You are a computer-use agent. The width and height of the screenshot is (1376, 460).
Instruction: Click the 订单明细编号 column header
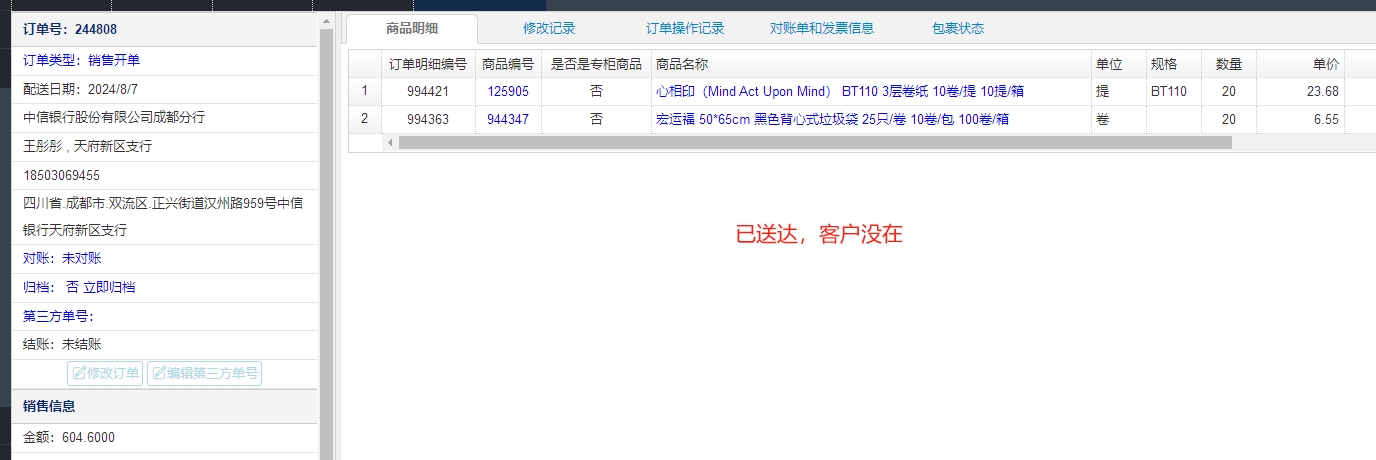(x=428, y=64)
